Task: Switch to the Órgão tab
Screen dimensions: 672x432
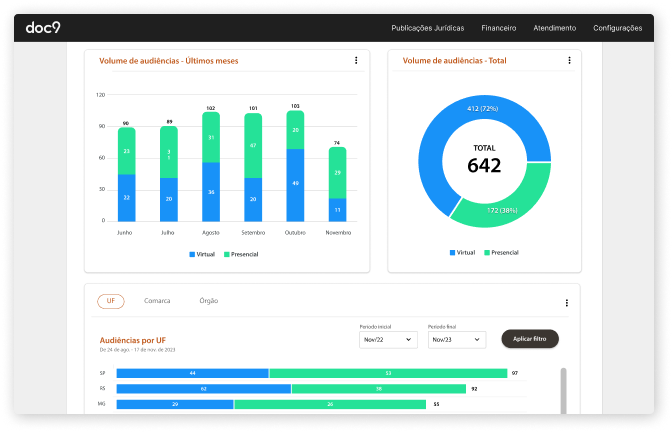Action: pos(209,301)
